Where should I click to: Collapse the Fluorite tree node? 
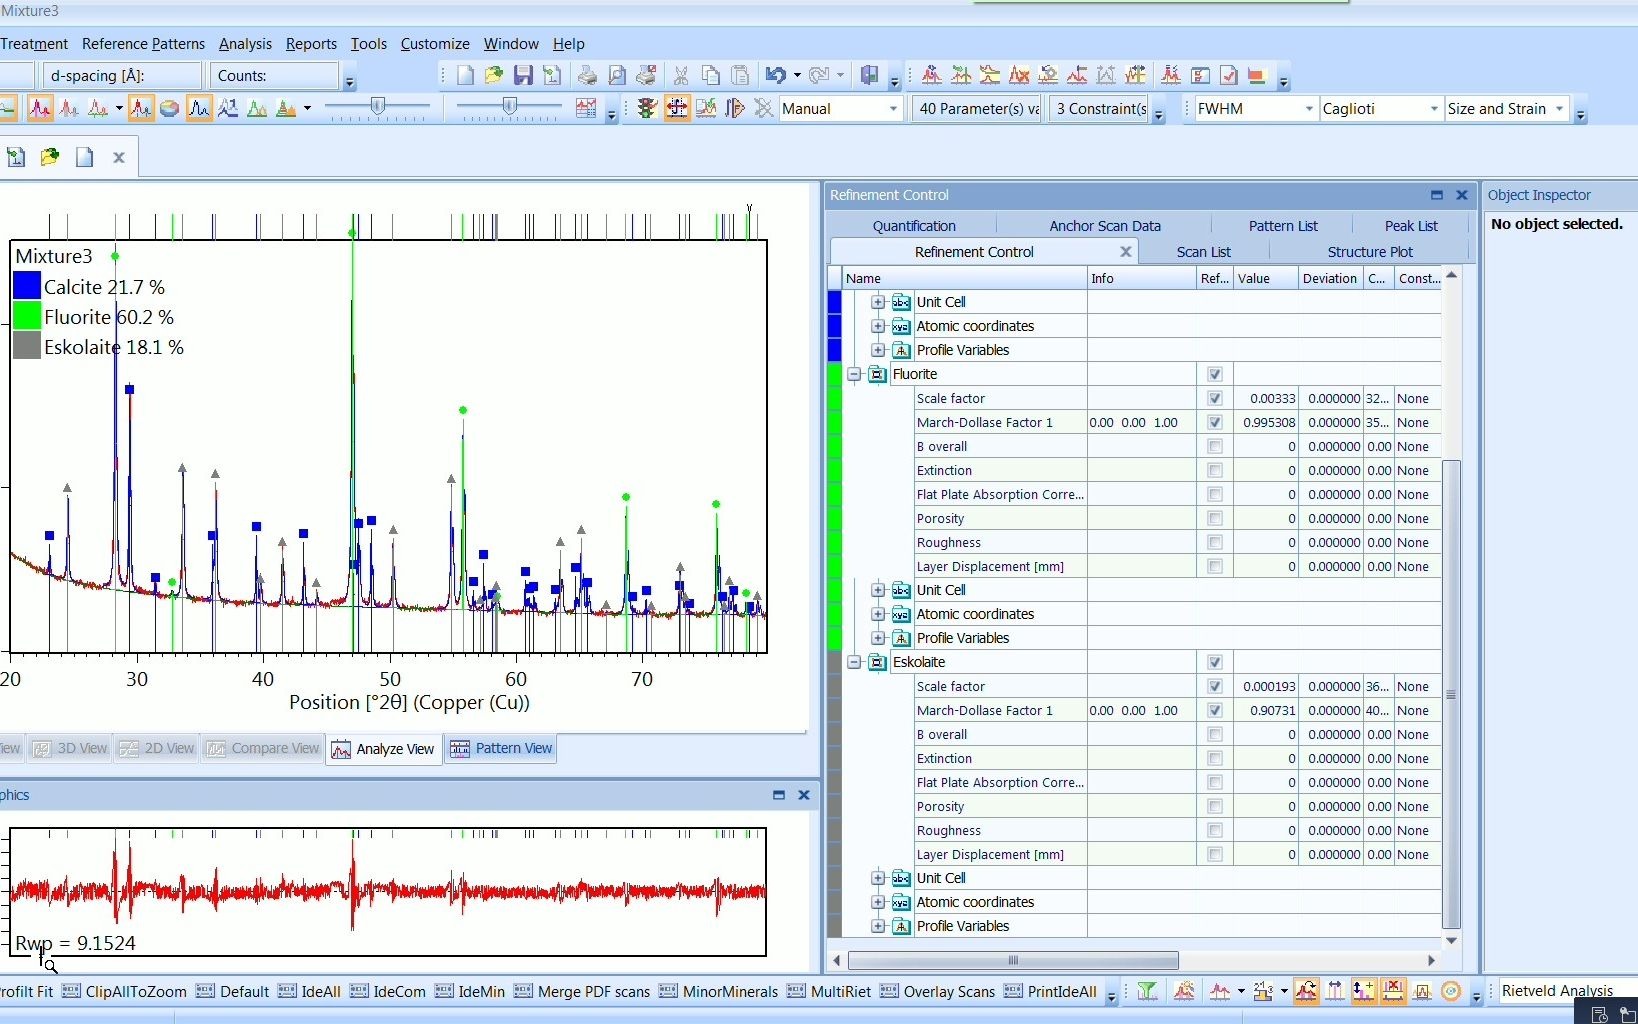point(854,374)
